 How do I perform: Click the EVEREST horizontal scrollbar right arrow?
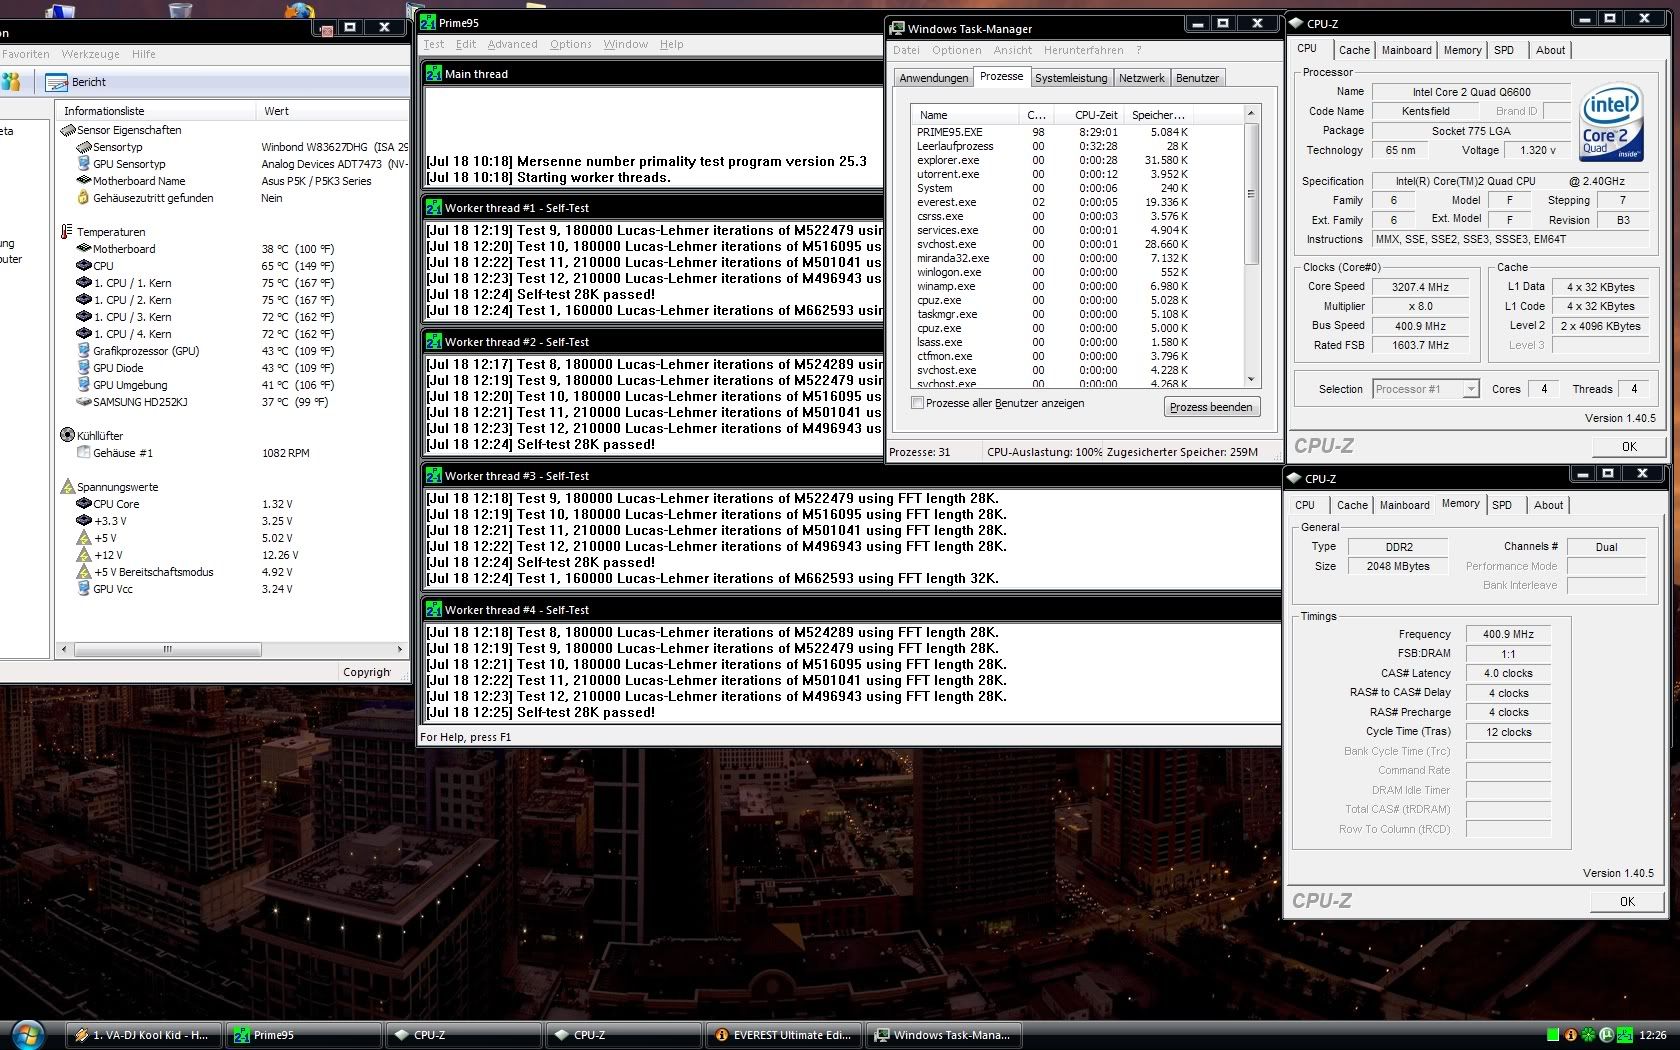[400, 649]
